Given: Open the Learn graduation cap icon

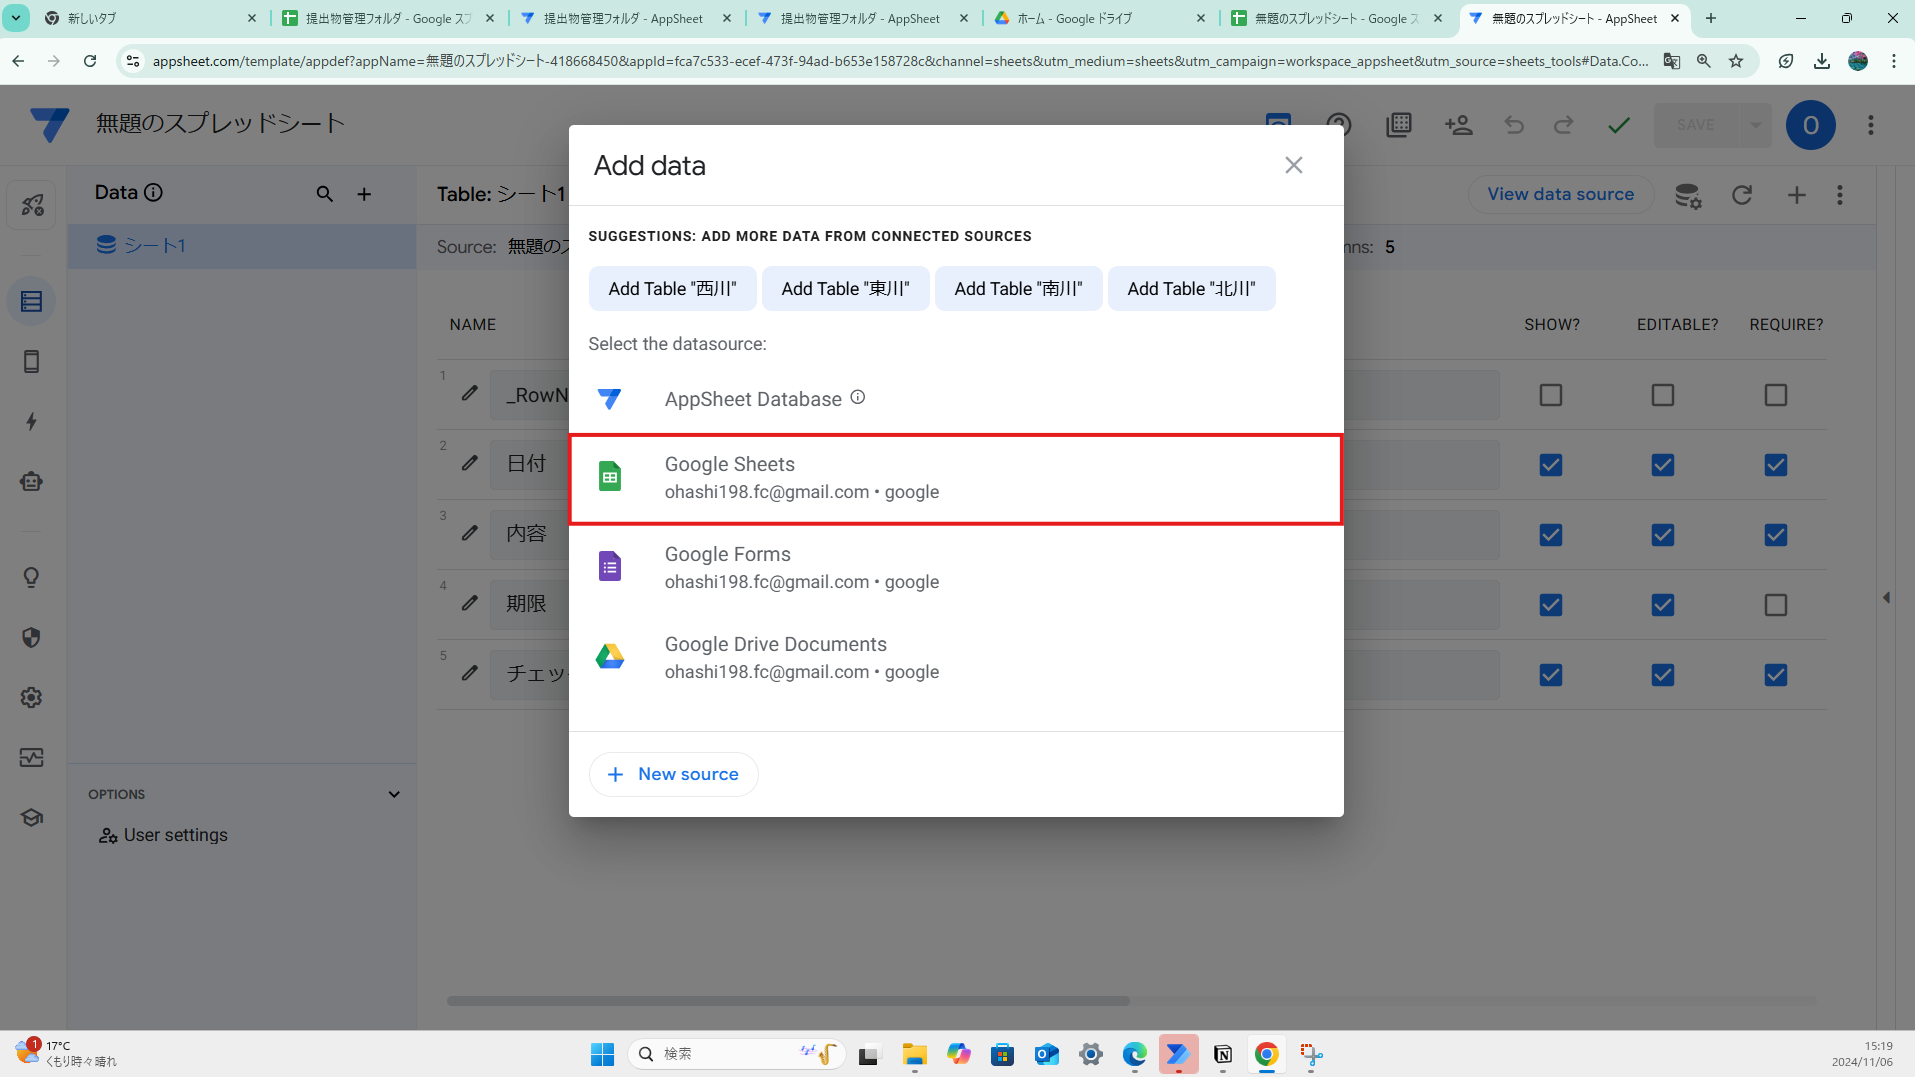Looking at the screenshot, I should (x=32, y=817).
